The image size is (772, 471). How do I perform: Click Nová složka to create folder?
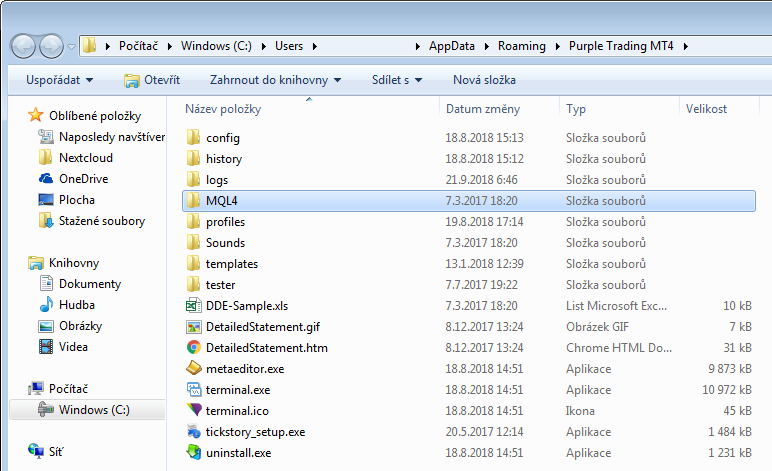[484, 80]
